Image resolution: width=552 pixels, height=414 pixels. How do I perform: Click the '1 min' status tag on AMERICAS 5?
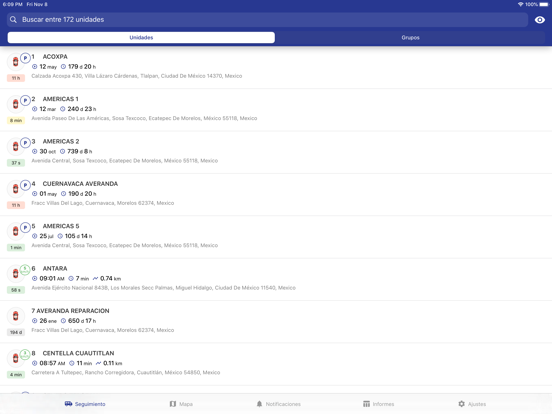16,247
